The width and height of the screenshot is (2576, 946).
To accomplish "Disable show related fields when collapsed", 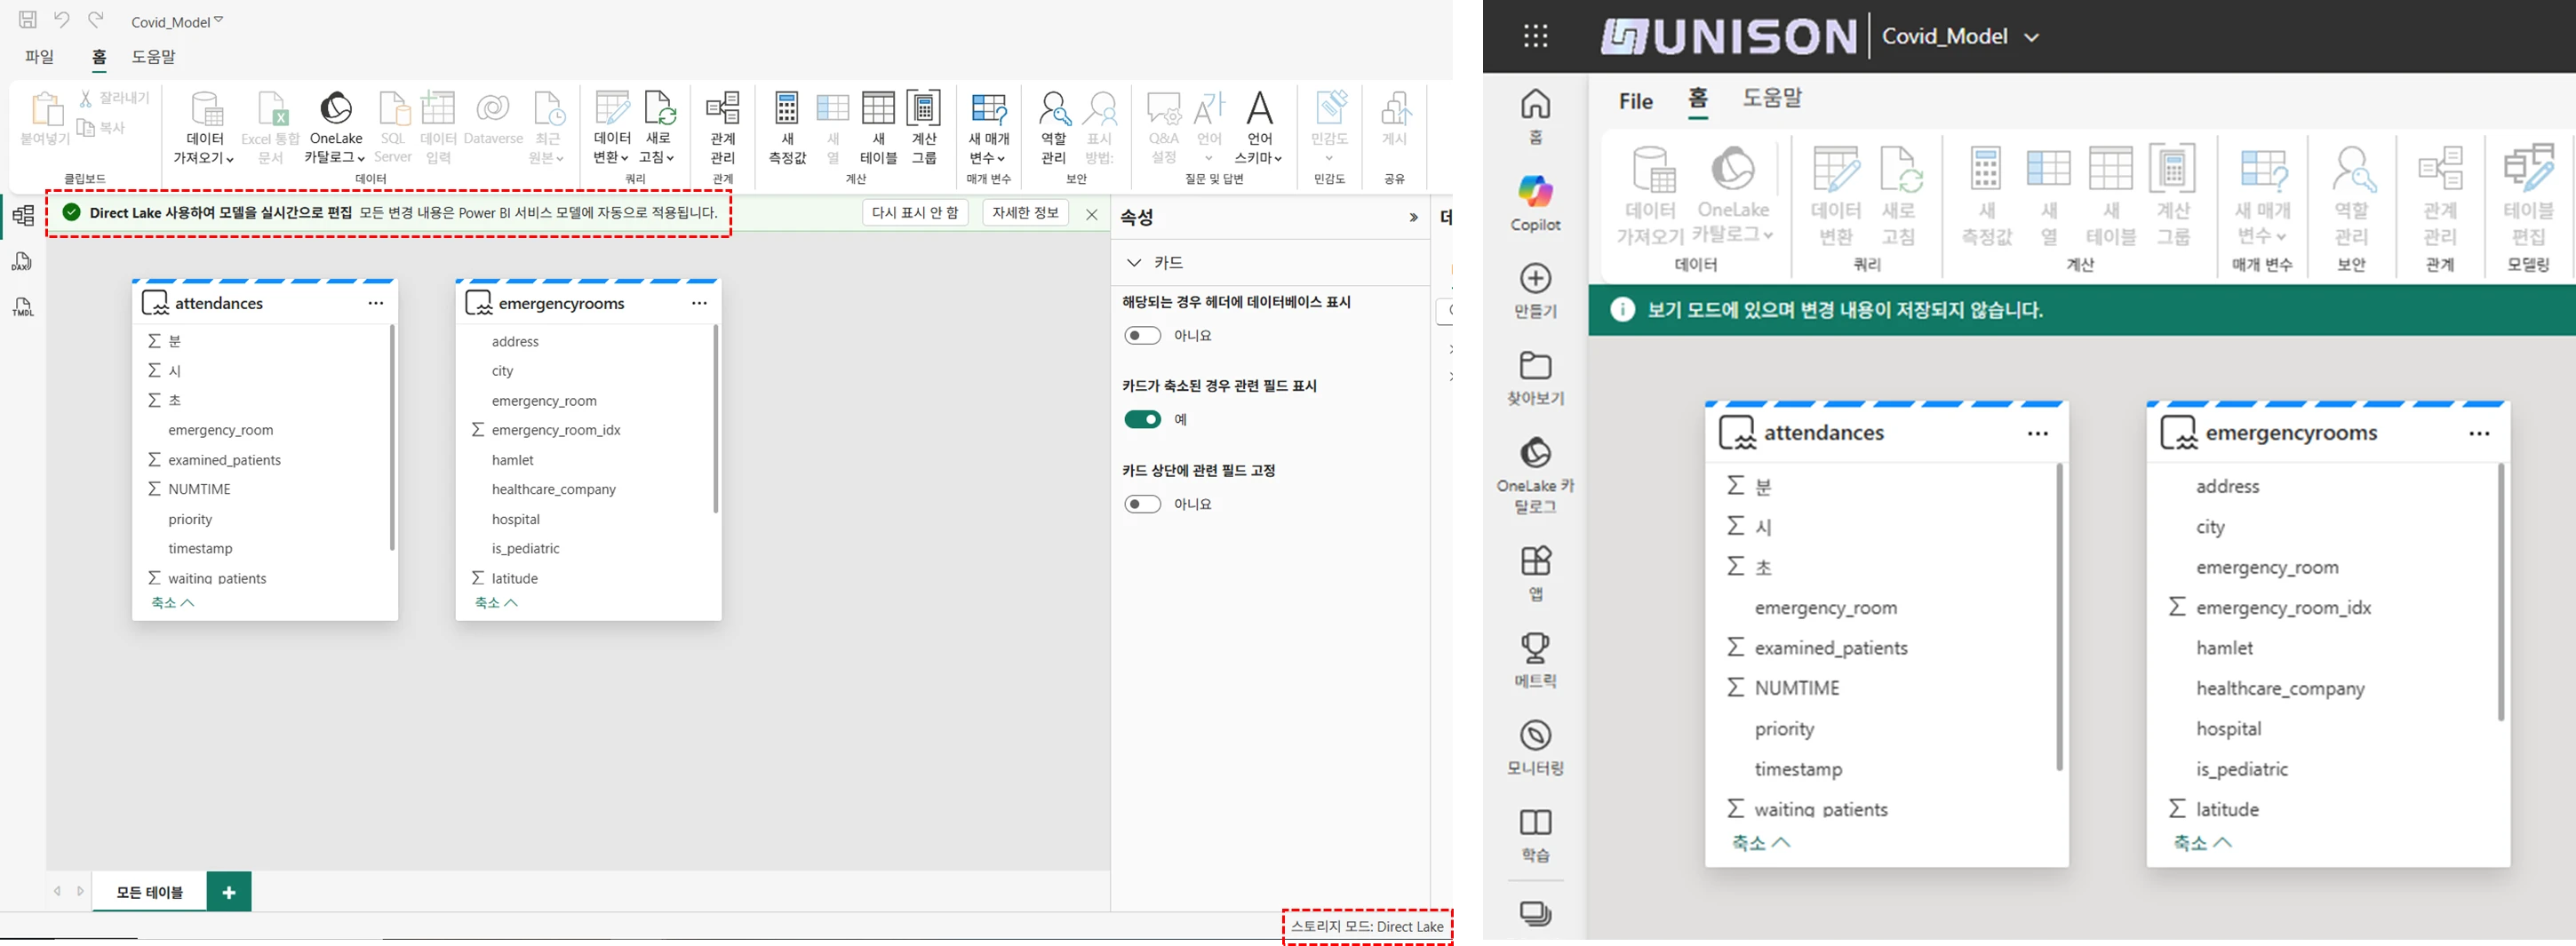I will click(1142, 420).
